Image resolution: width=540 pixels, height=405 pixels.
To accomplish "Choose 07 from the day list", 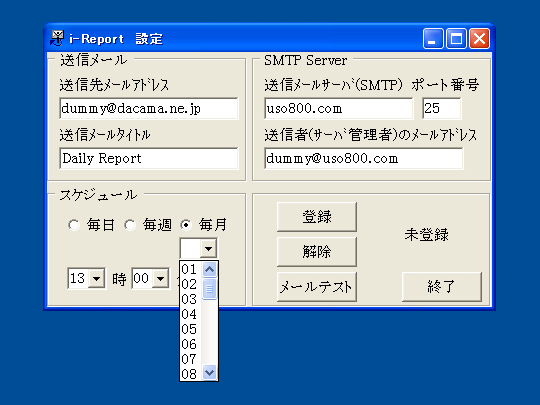I will pyautogui.click(x=191, y=359).
